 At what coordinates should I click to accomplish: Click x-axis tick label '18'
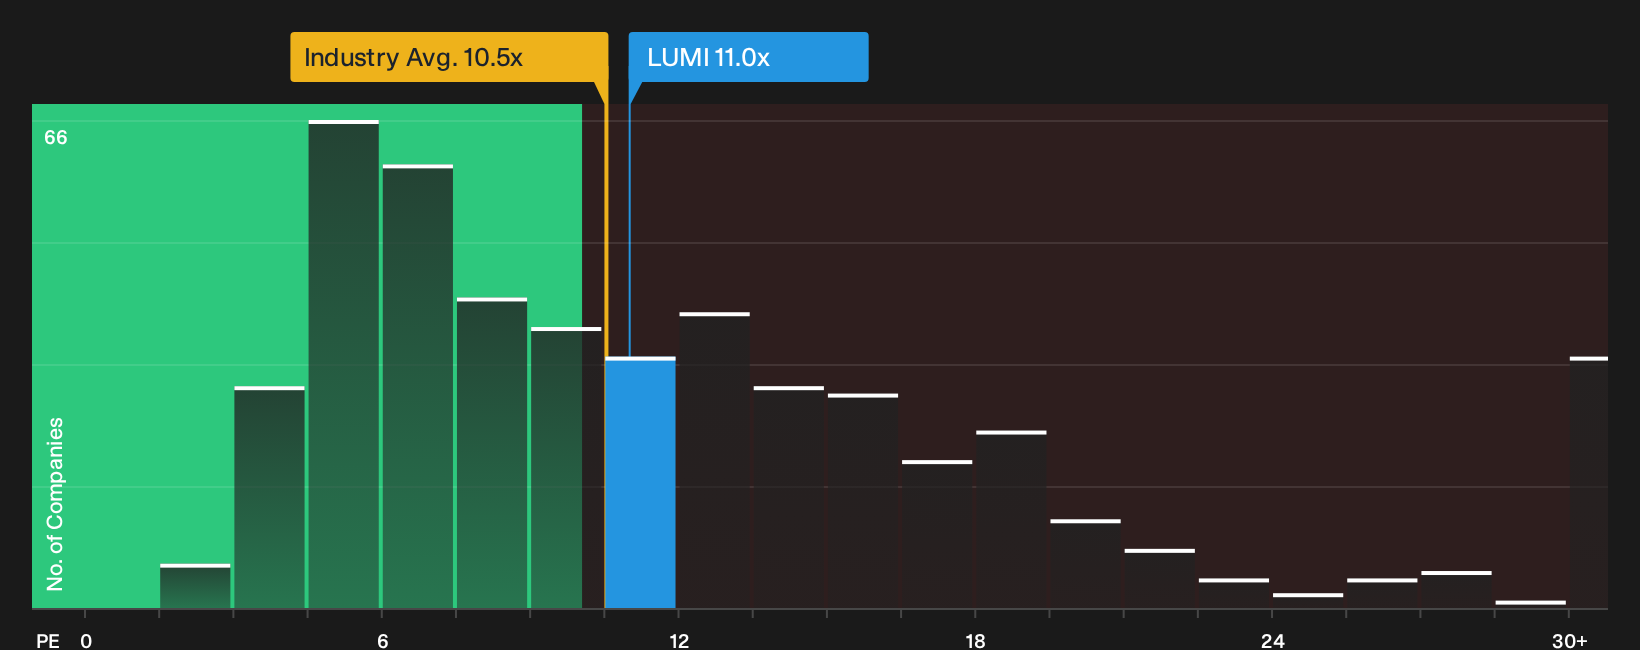click(975, 641)
